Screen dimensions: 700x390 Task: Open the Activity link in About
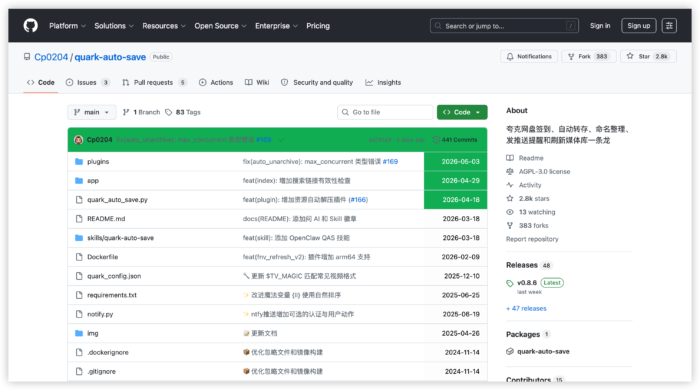pos(524,185)
